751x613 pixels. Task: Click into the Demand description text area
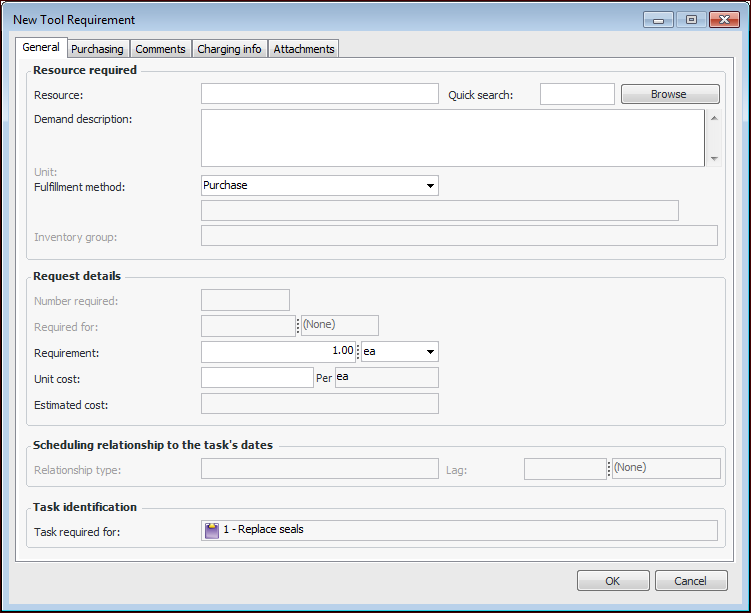click(452, 138)
